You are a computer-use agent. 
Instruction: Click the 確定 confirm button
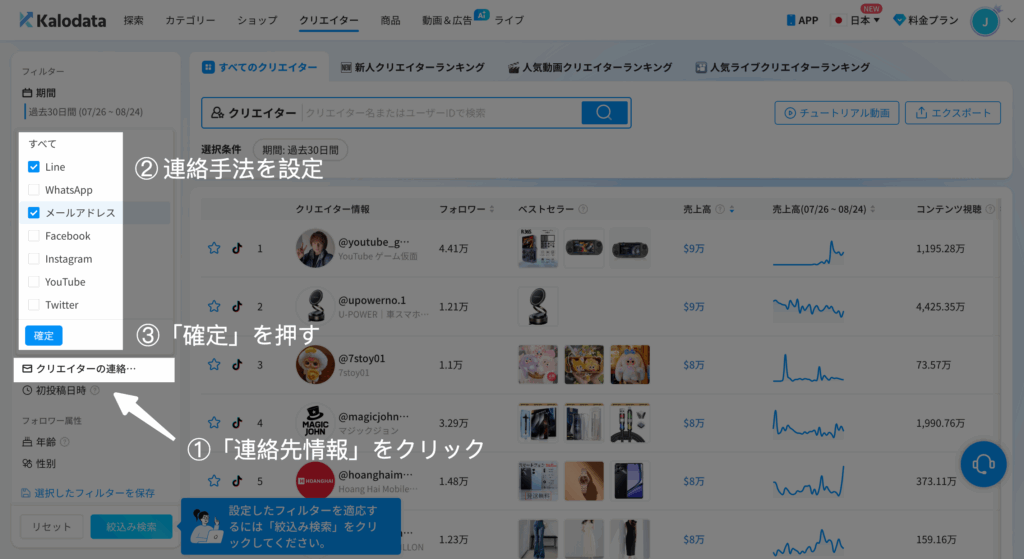(x=44, y=336)
